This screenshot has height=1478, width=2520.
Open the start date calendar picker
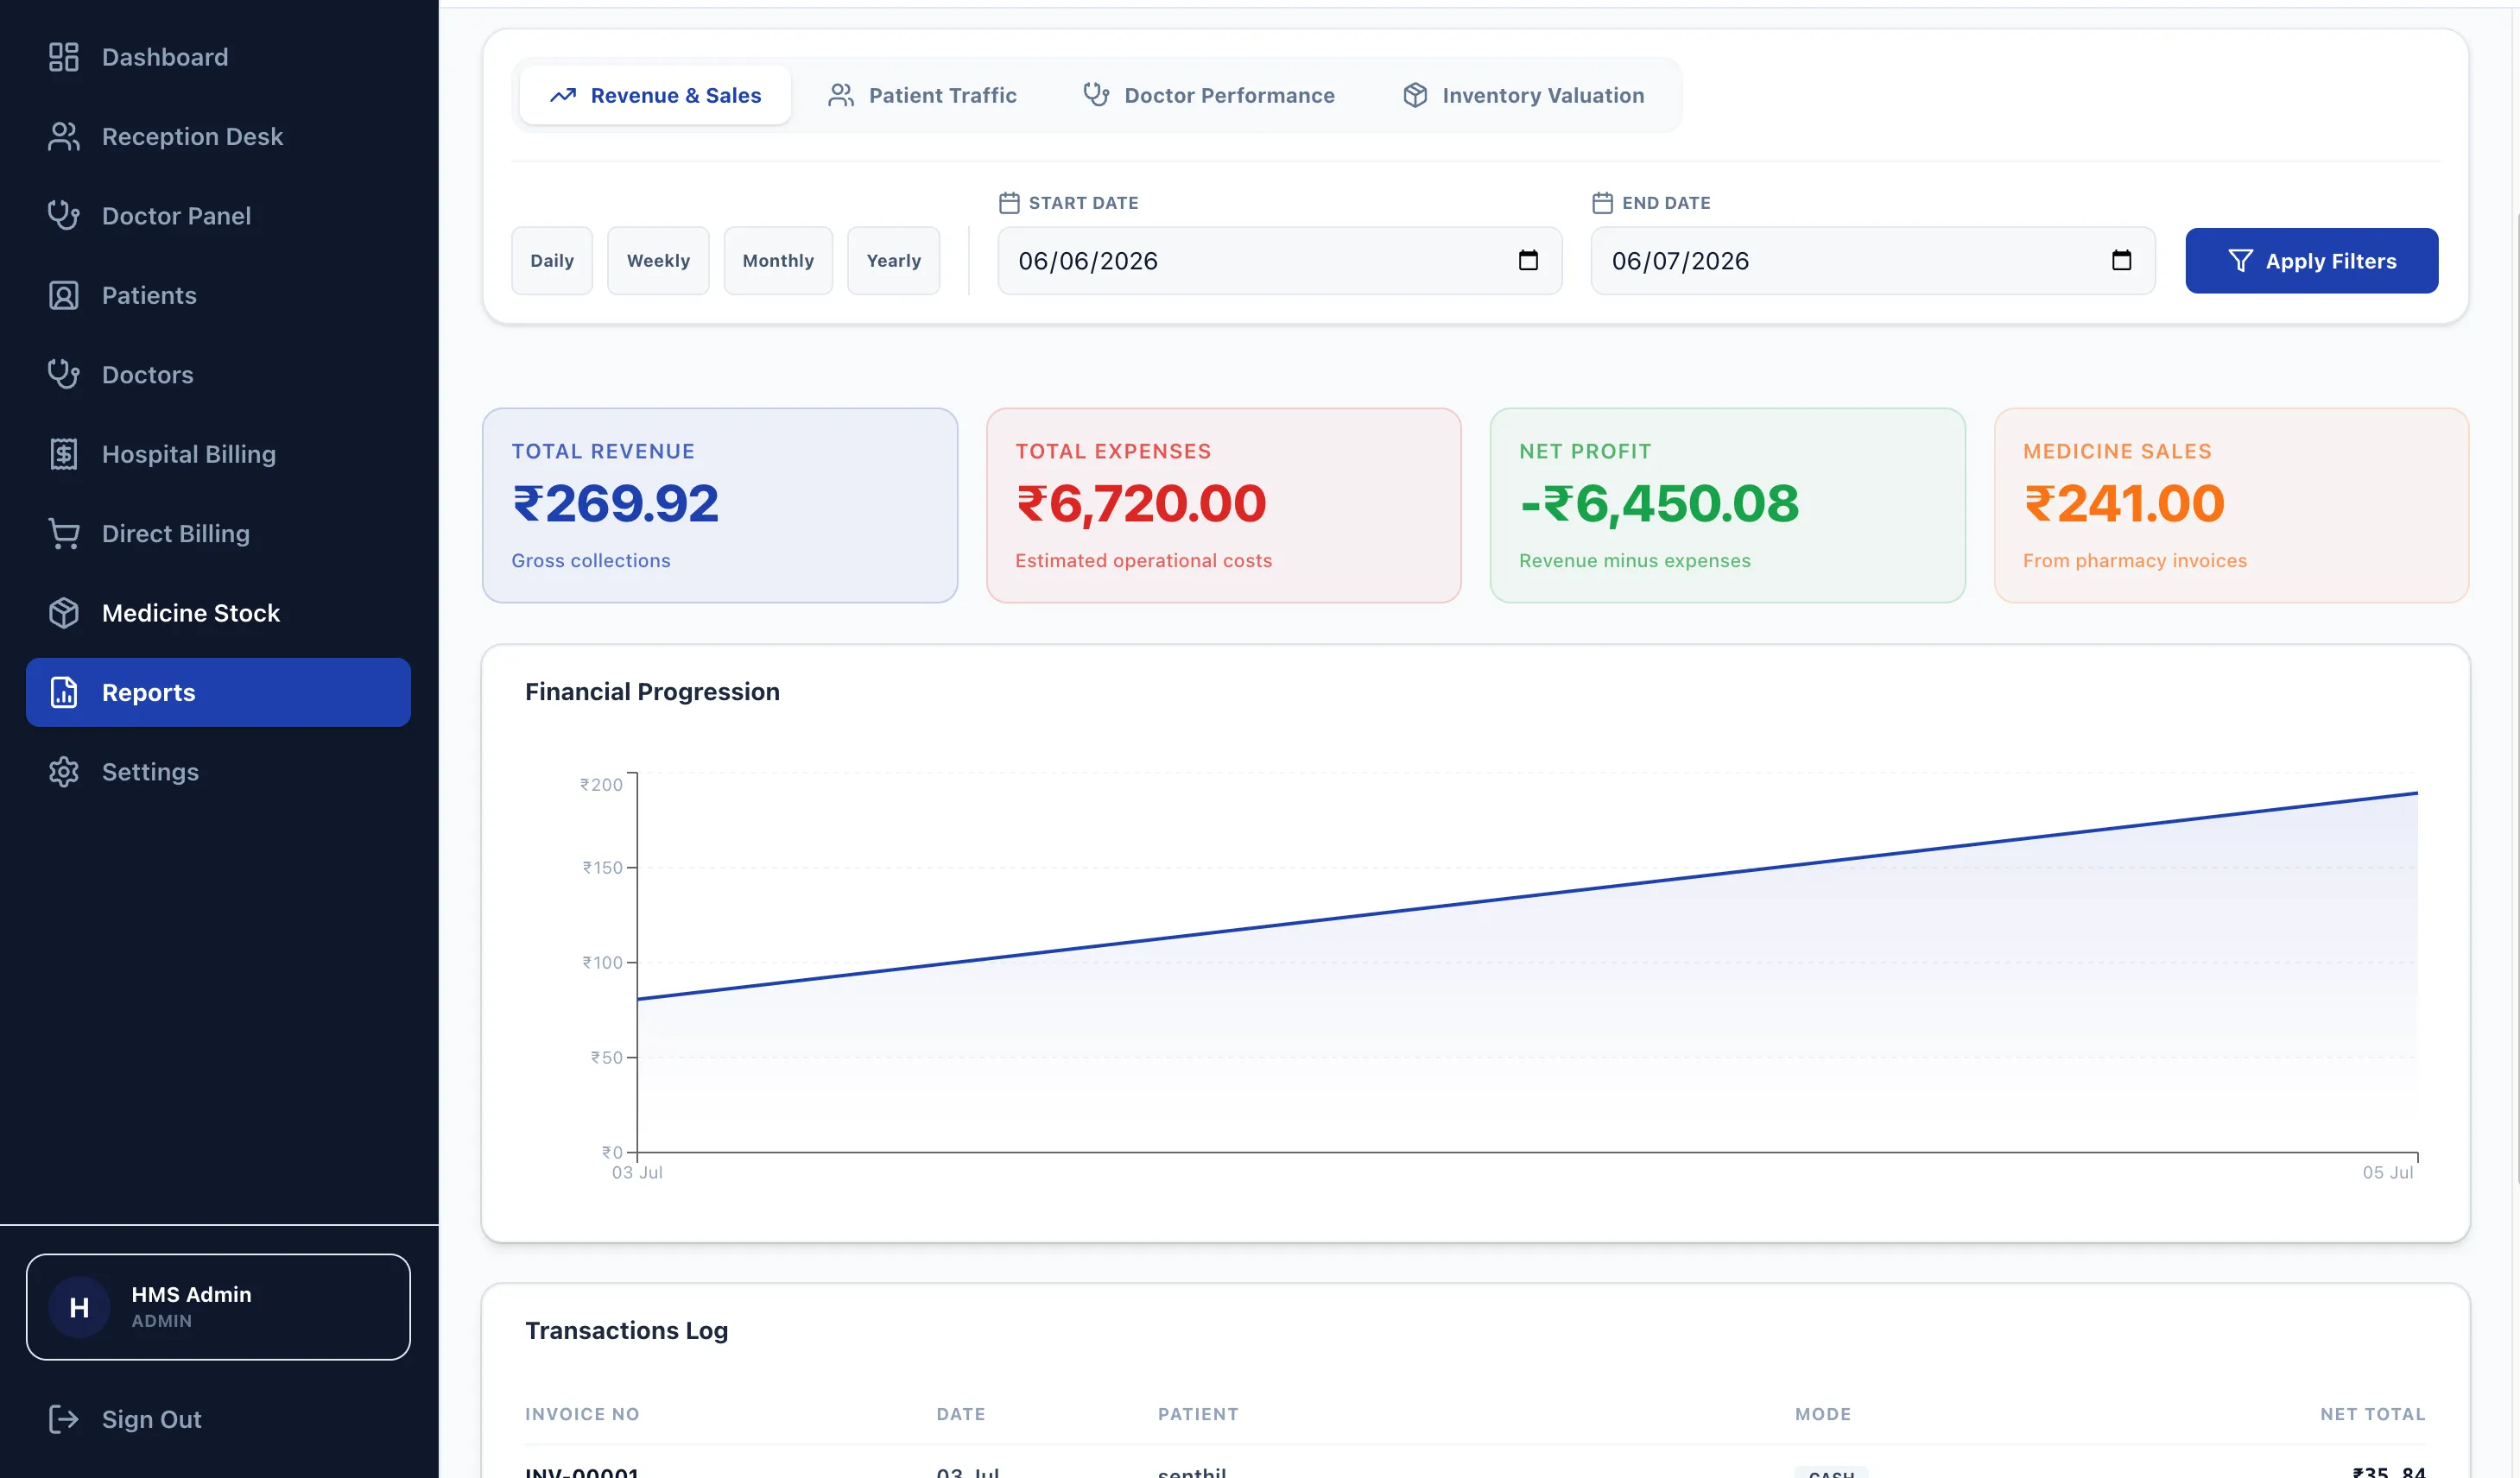pos(1528,260)
